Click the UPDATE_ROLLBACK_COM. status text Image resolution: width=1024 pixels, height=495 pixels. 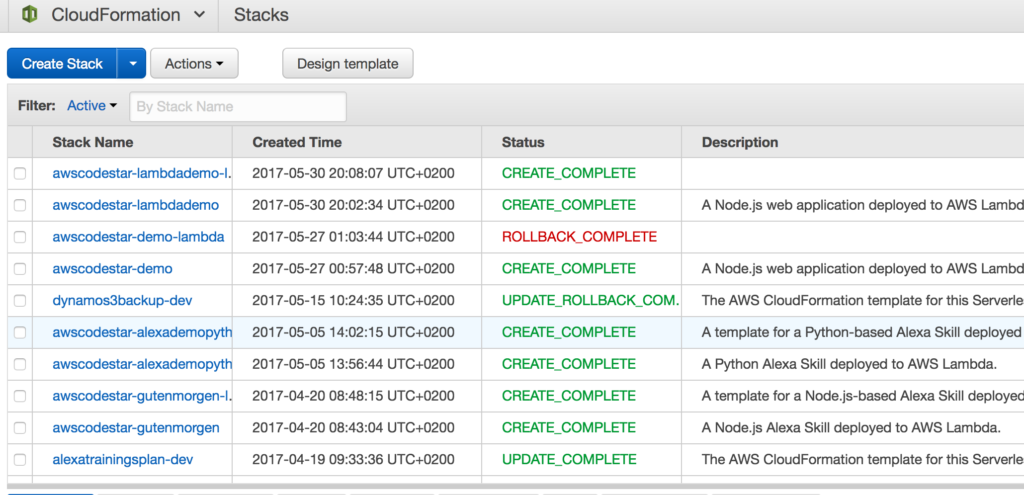590,300
